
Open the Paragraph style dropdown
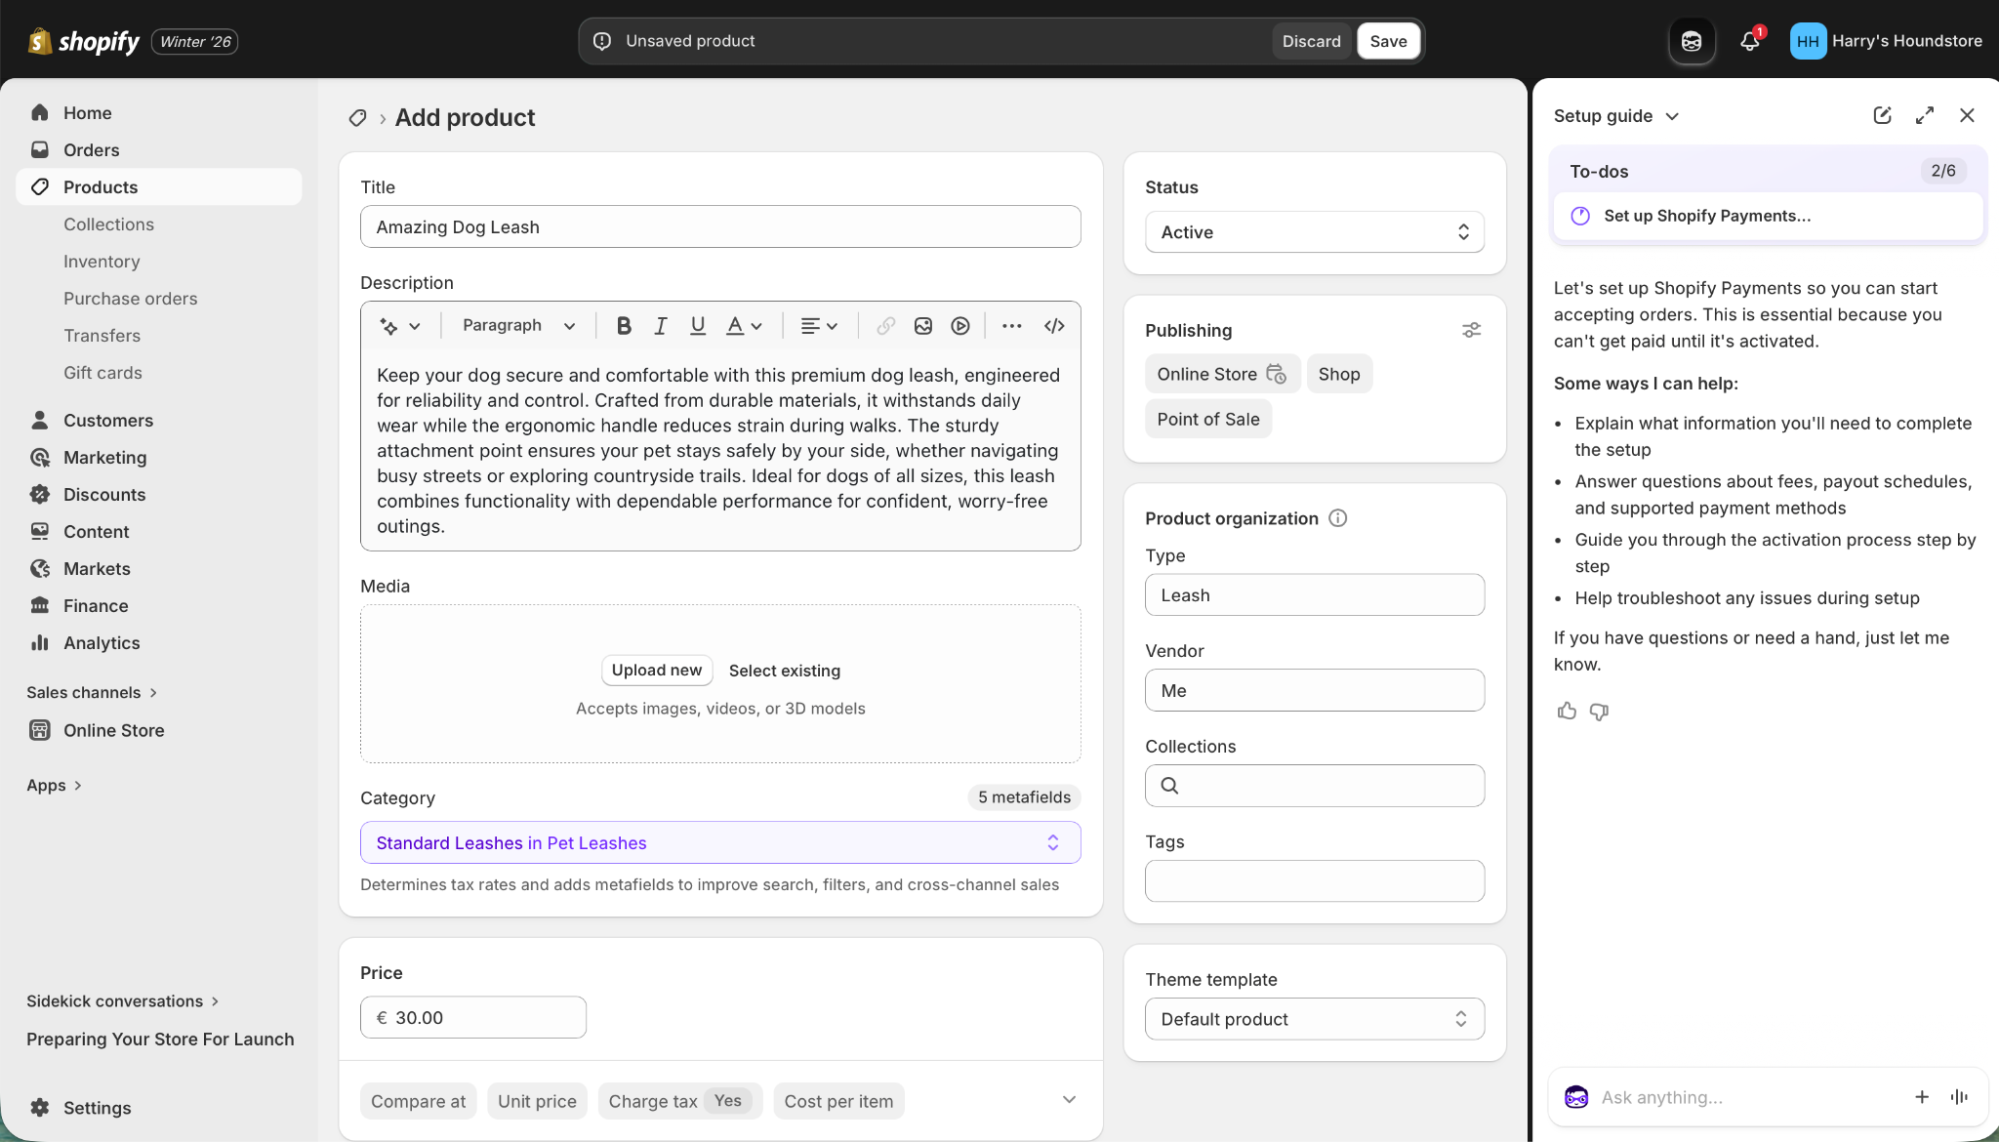518,326
